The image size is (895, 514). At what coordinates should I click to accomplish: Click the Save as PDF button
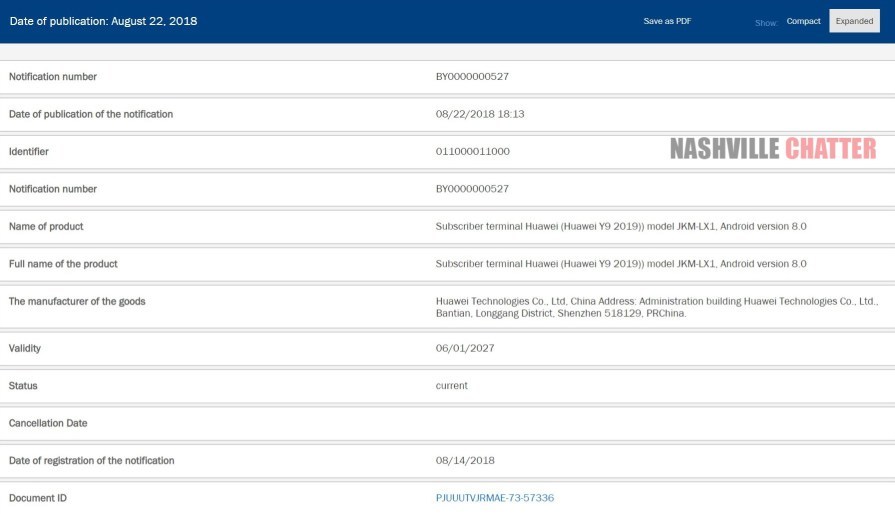pyautogui.click(x=667, y=21)
